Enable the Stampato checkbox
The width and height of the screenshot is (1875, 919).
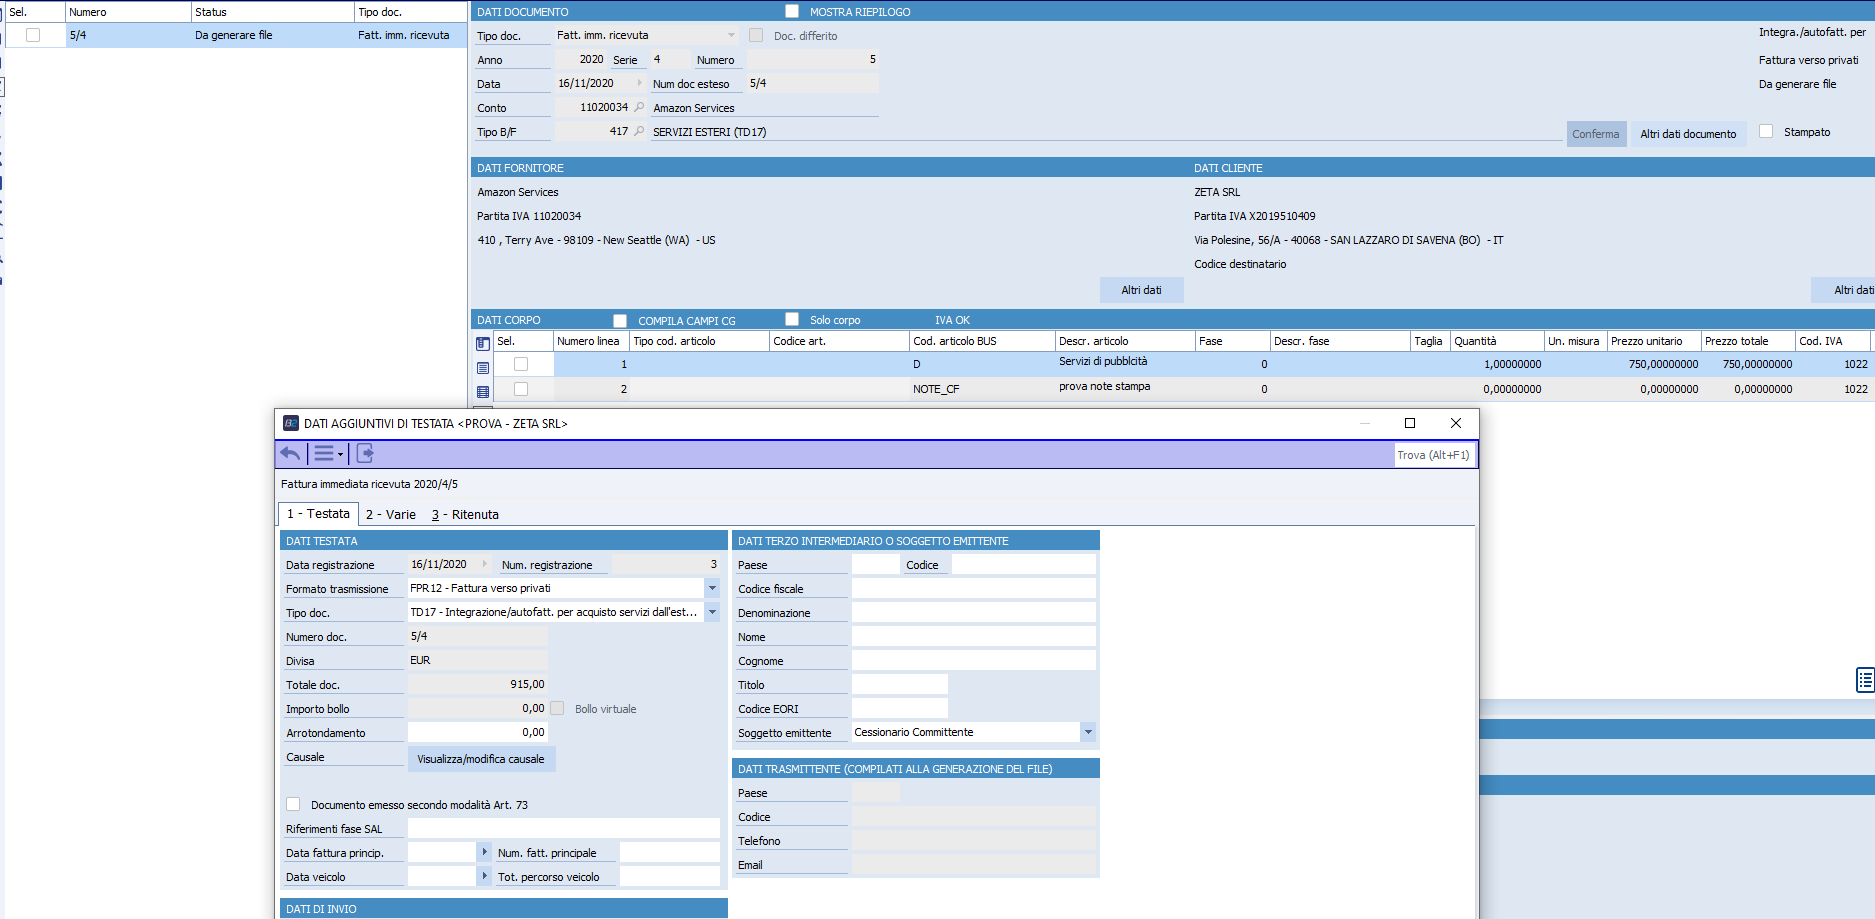coord(1766,132)
